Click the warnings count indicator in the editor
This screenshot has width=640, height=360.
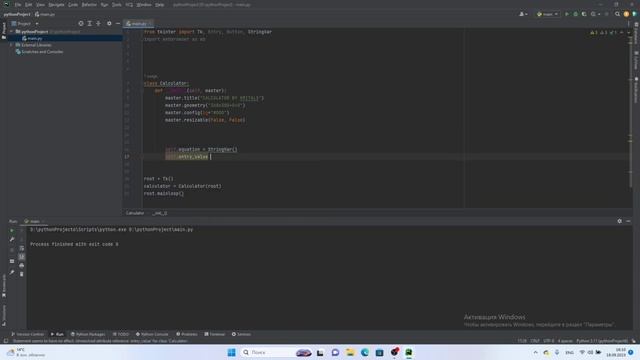tap(593, 33)
